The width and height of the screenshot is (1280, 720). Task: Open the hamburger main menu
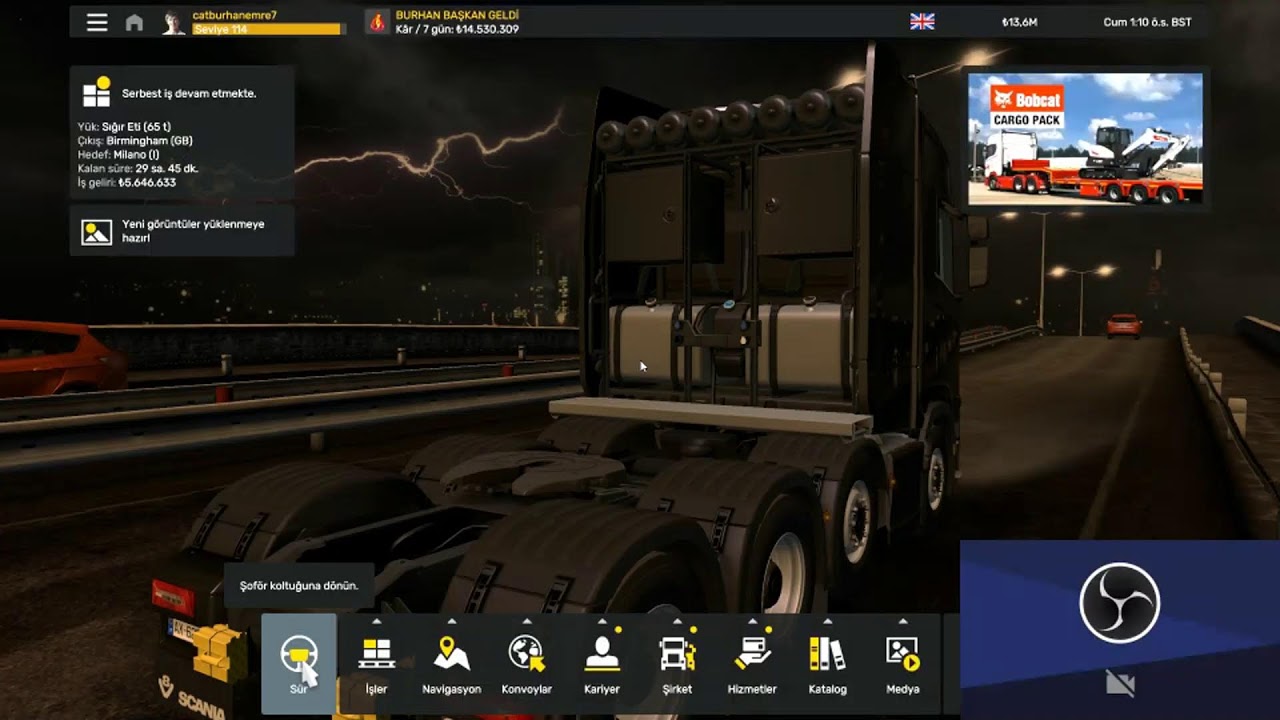pyautogui.click(x=97, y=22)
